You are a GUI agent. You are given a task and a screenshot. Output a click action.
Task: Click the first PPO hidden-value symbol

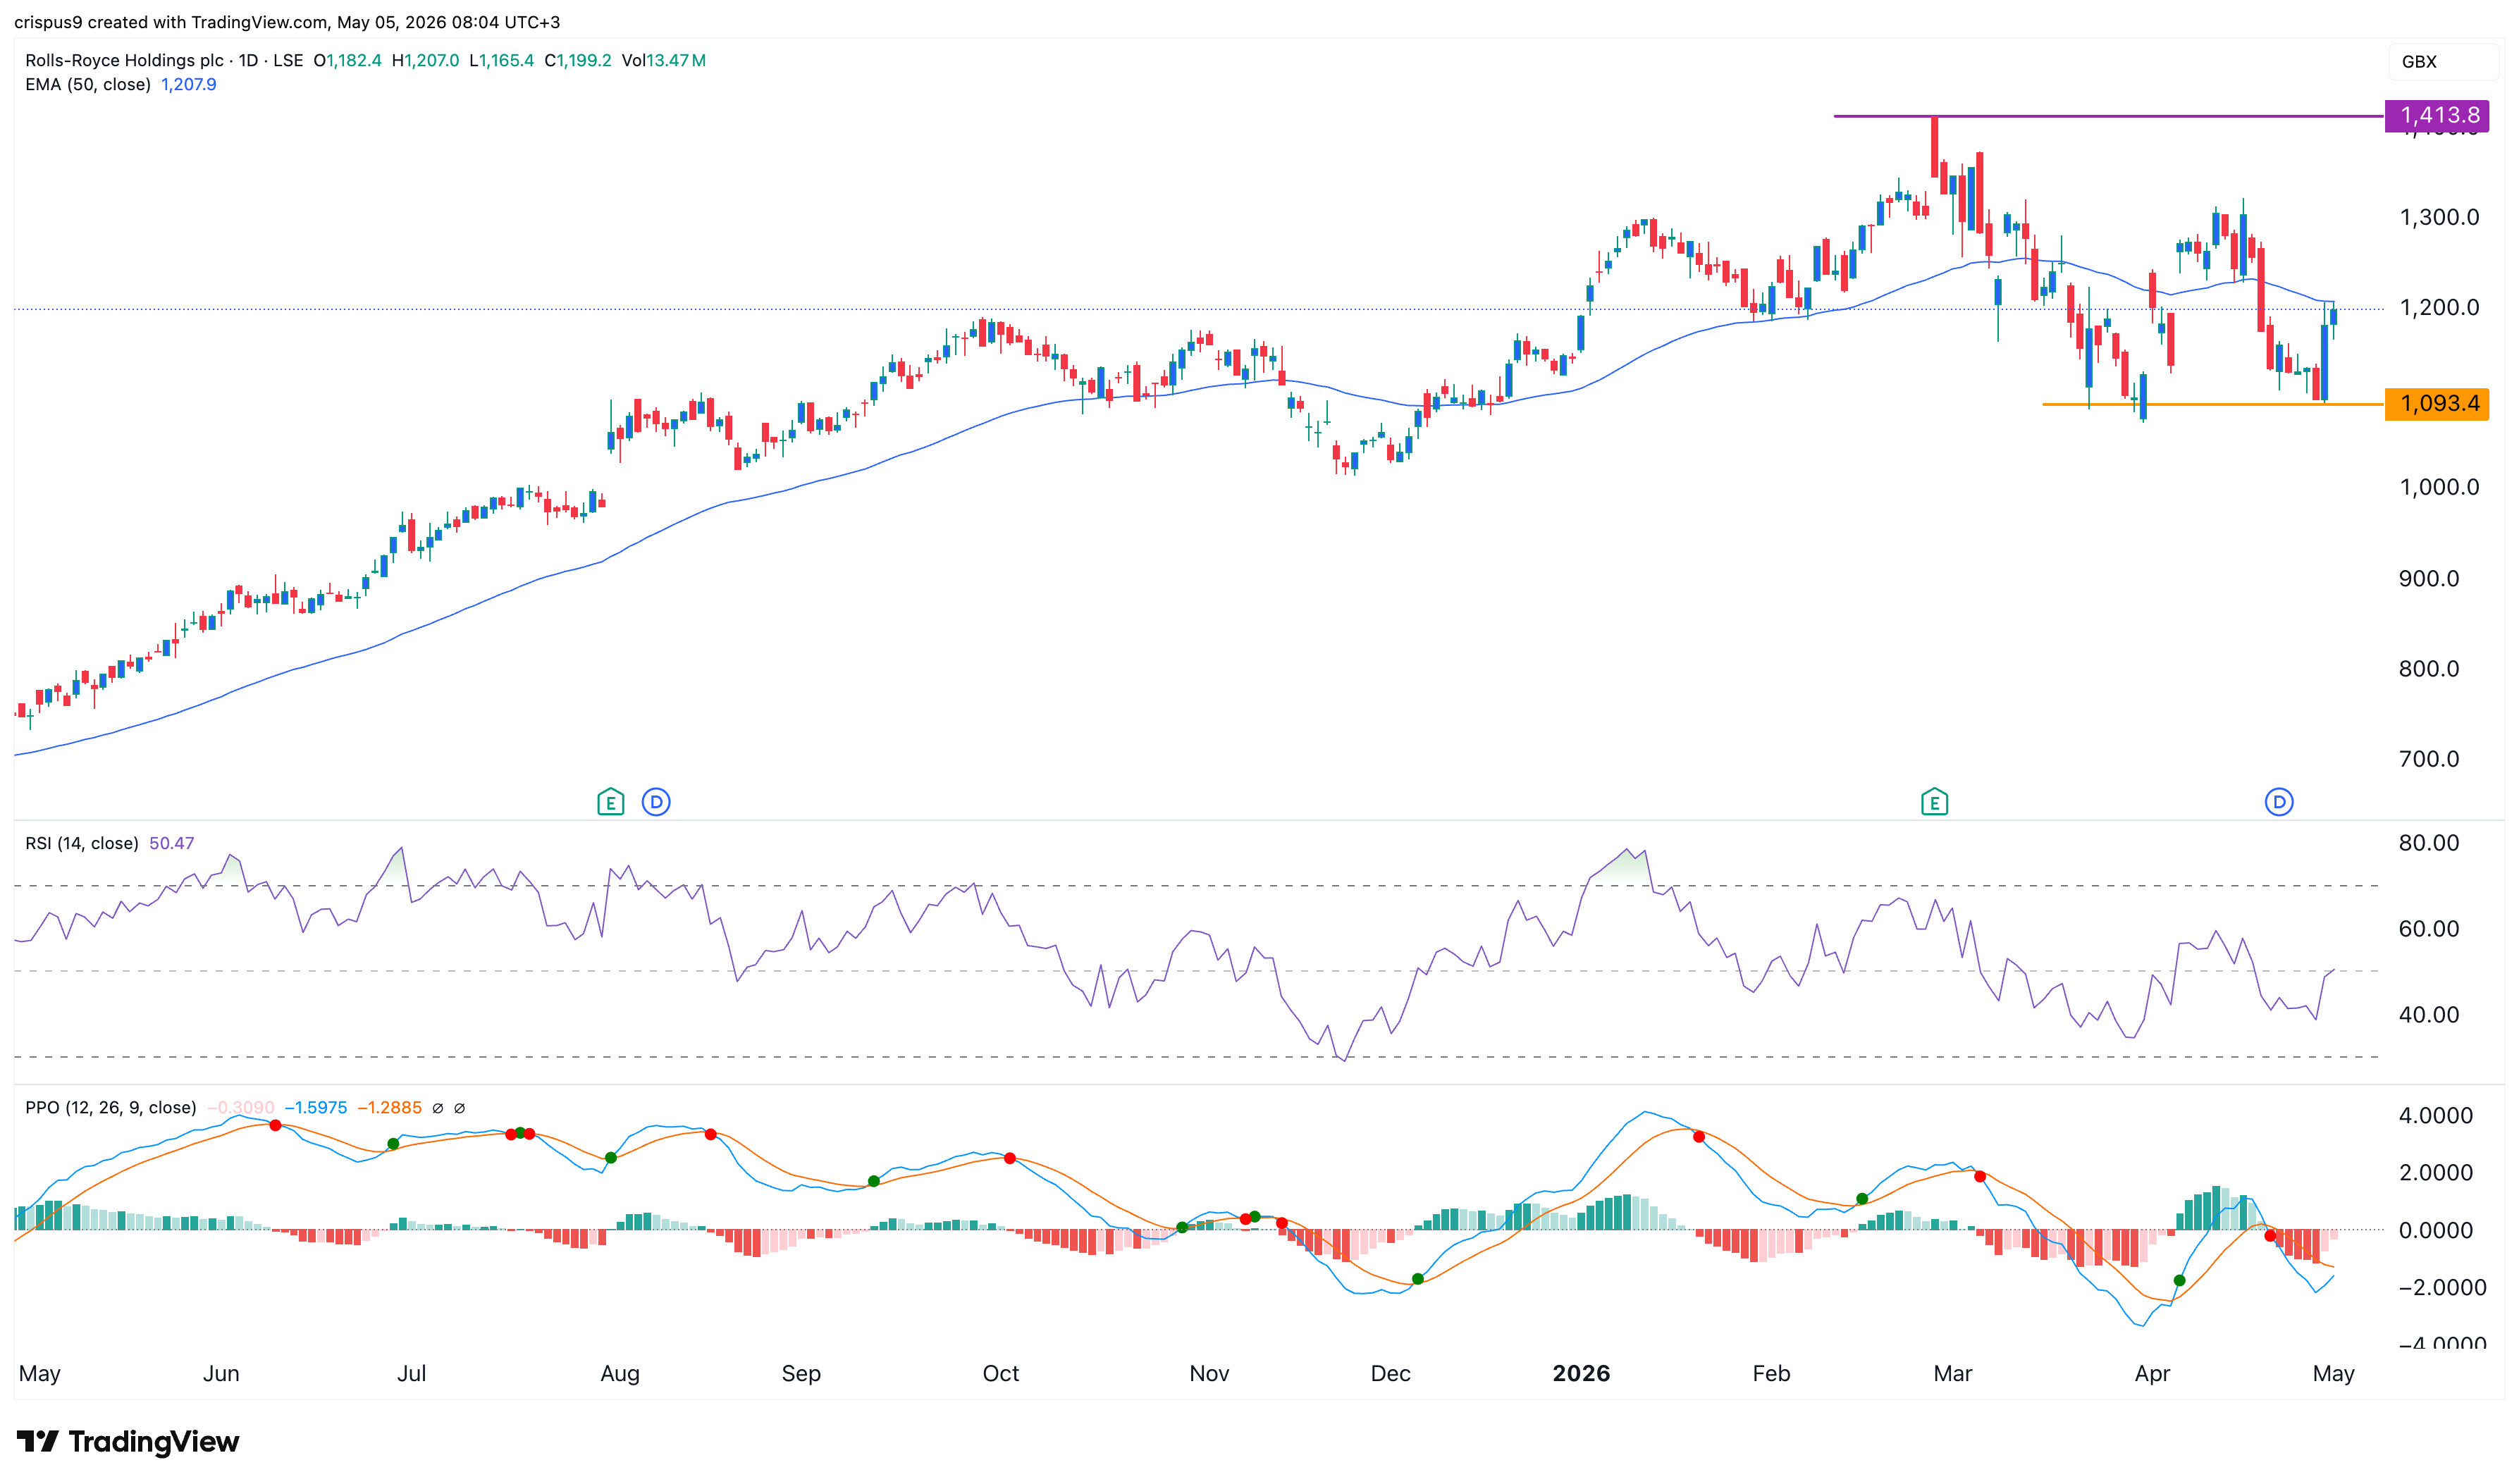438,1108
